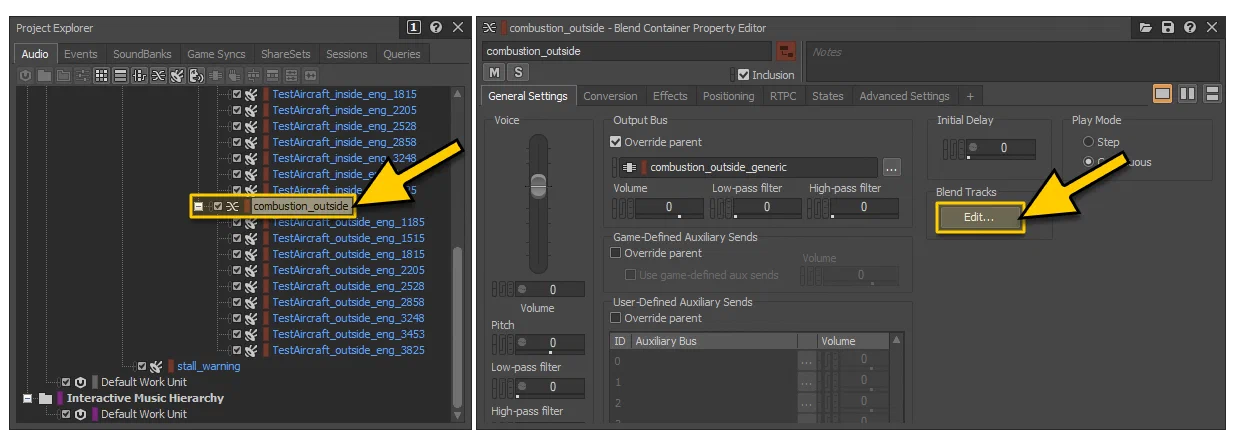Open the ShareSets tab
Screen dimensions: 1236x446
tap(285, 54)
